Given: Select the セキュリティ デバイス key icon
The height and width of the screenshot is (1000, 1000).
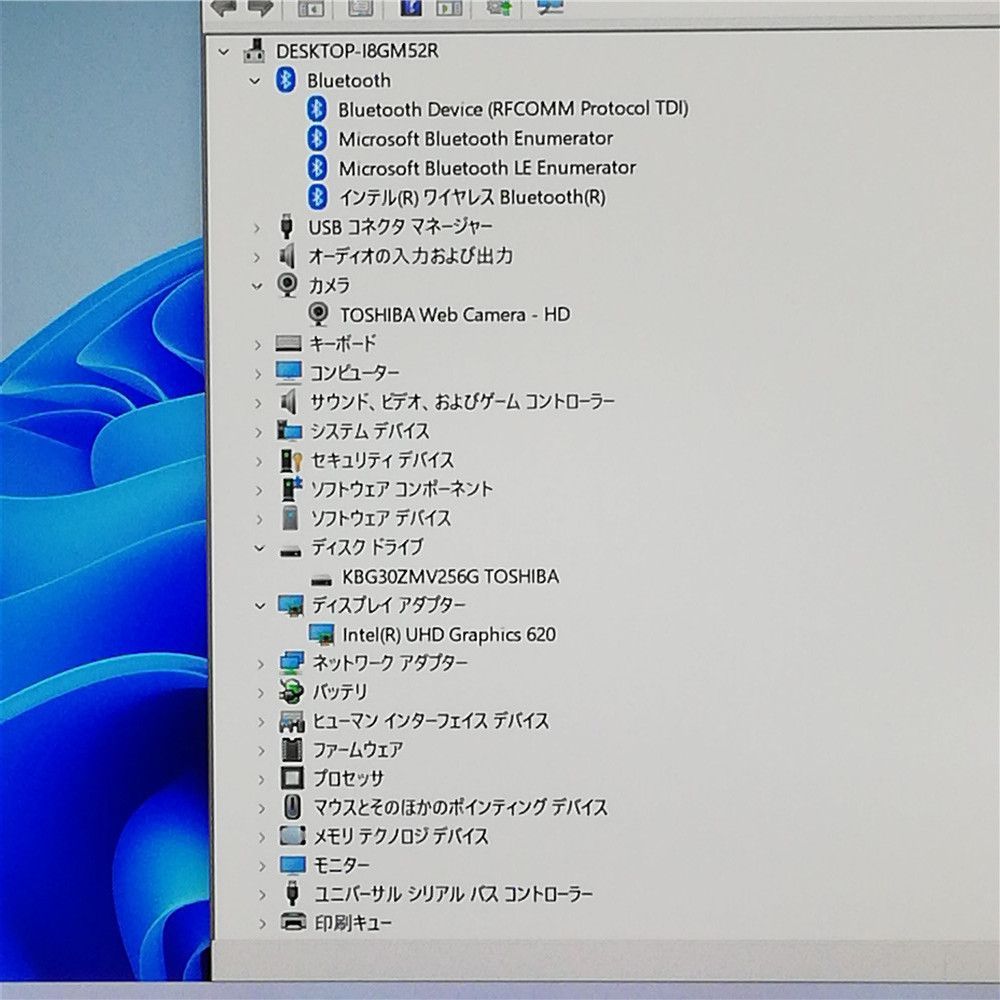Looking at the screenshot, I should [291, 460].
